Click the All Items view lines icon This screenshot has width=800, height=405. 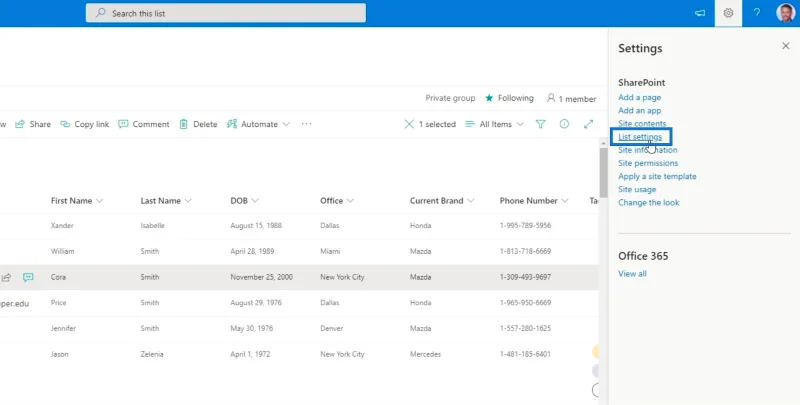coord(470,124)
